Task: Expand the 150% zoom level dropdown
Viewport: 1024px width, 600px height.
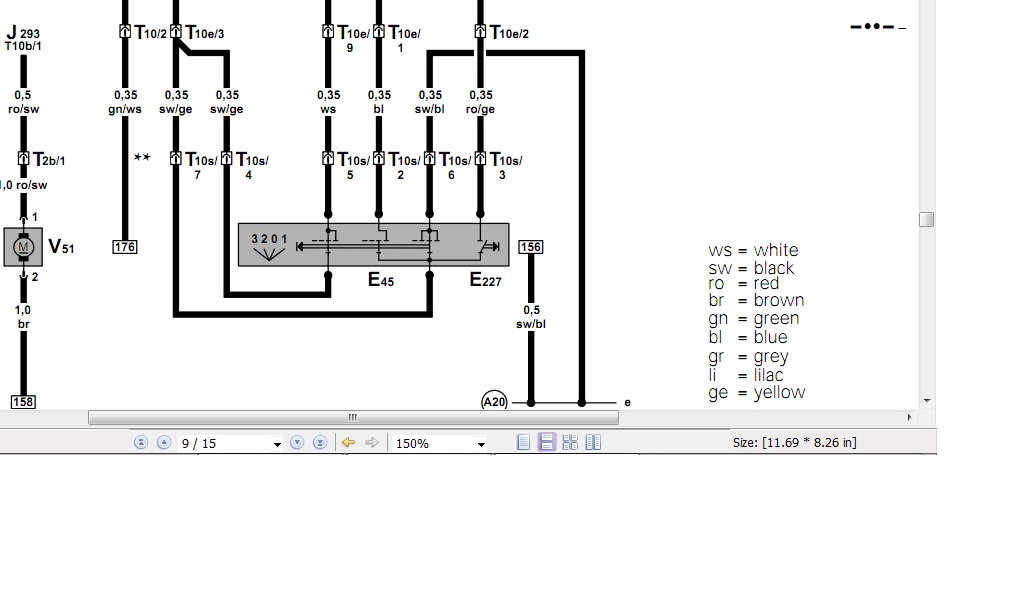Action: coord(481,444)
